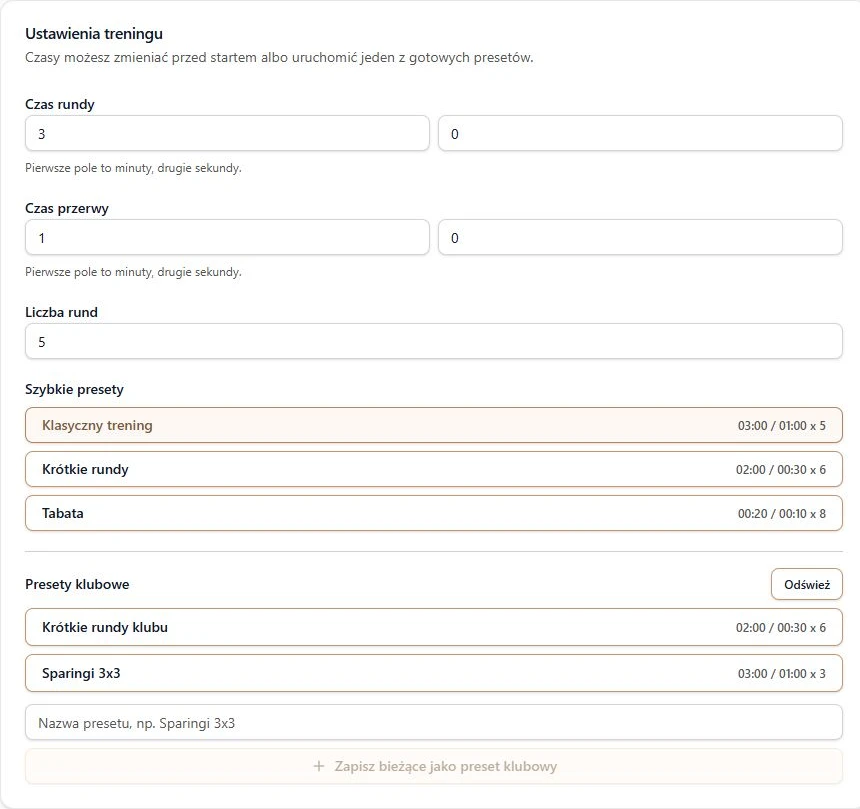Viewport: 860px width, 809px height.
Task: Click the 03:00 / 01:00 x 5 timing text
Action: click(782, 426)
